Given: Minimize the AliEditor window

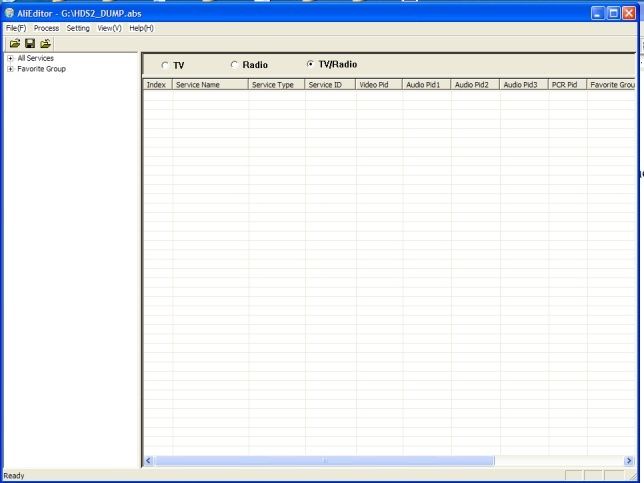Looking at the screenshot, I should pyautogui.click(x=598, y=13).
